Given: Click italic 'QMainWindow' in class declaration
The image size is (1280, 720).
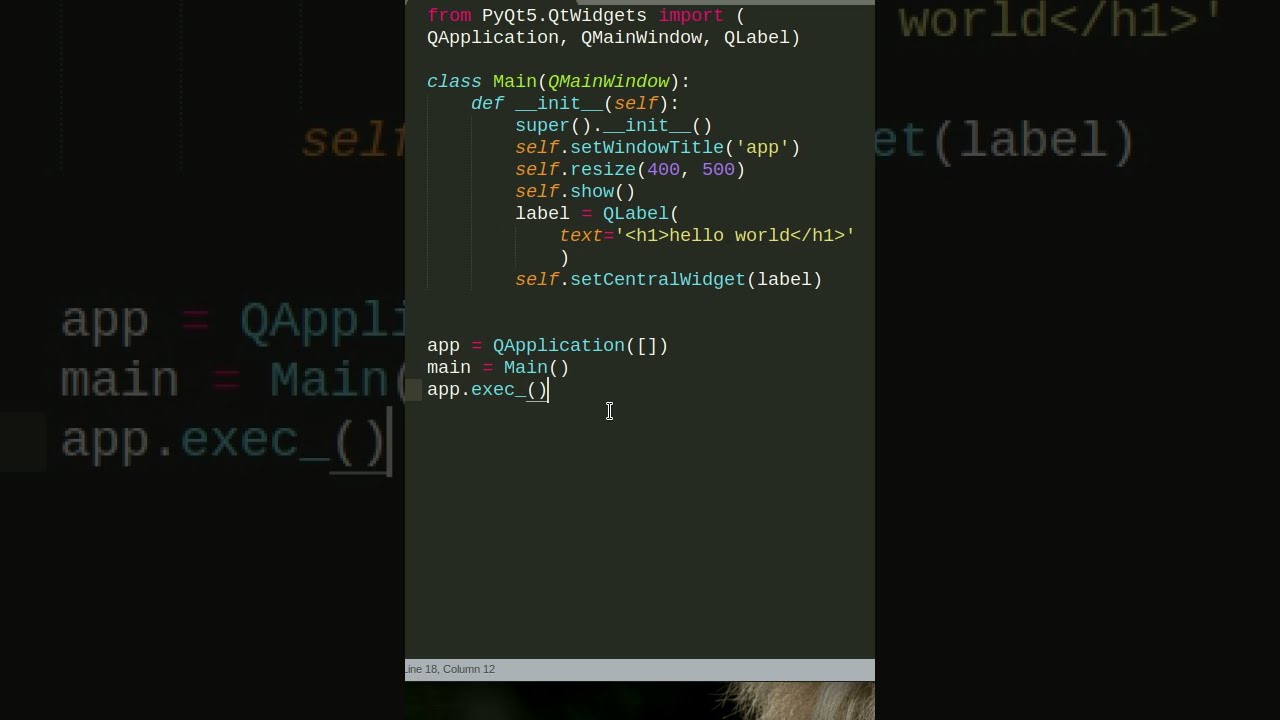Looking at the screenshot, I should pyautogui.click(x=608, y=81).
